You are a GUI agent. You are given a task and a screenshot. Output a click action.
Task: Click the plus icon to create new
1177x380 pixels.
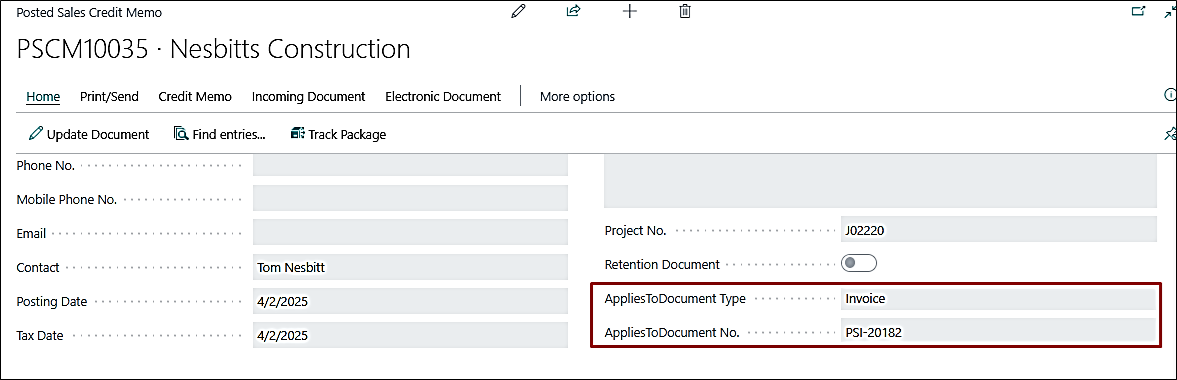tap(630, 11)
